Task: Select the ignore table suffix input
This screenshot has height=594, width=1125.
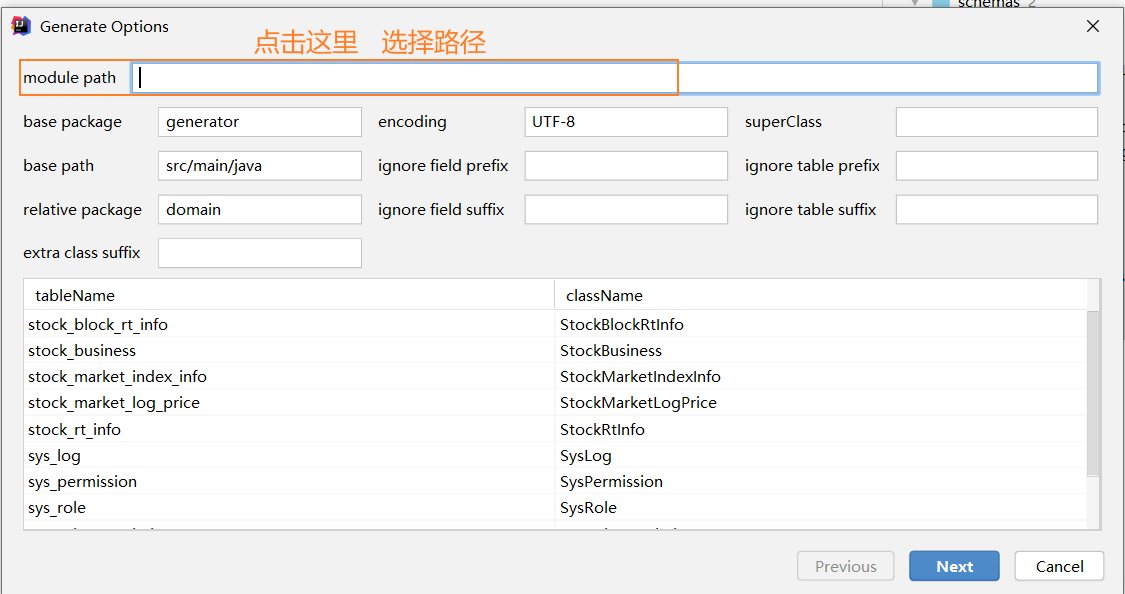Action: [x=997, y=209]
